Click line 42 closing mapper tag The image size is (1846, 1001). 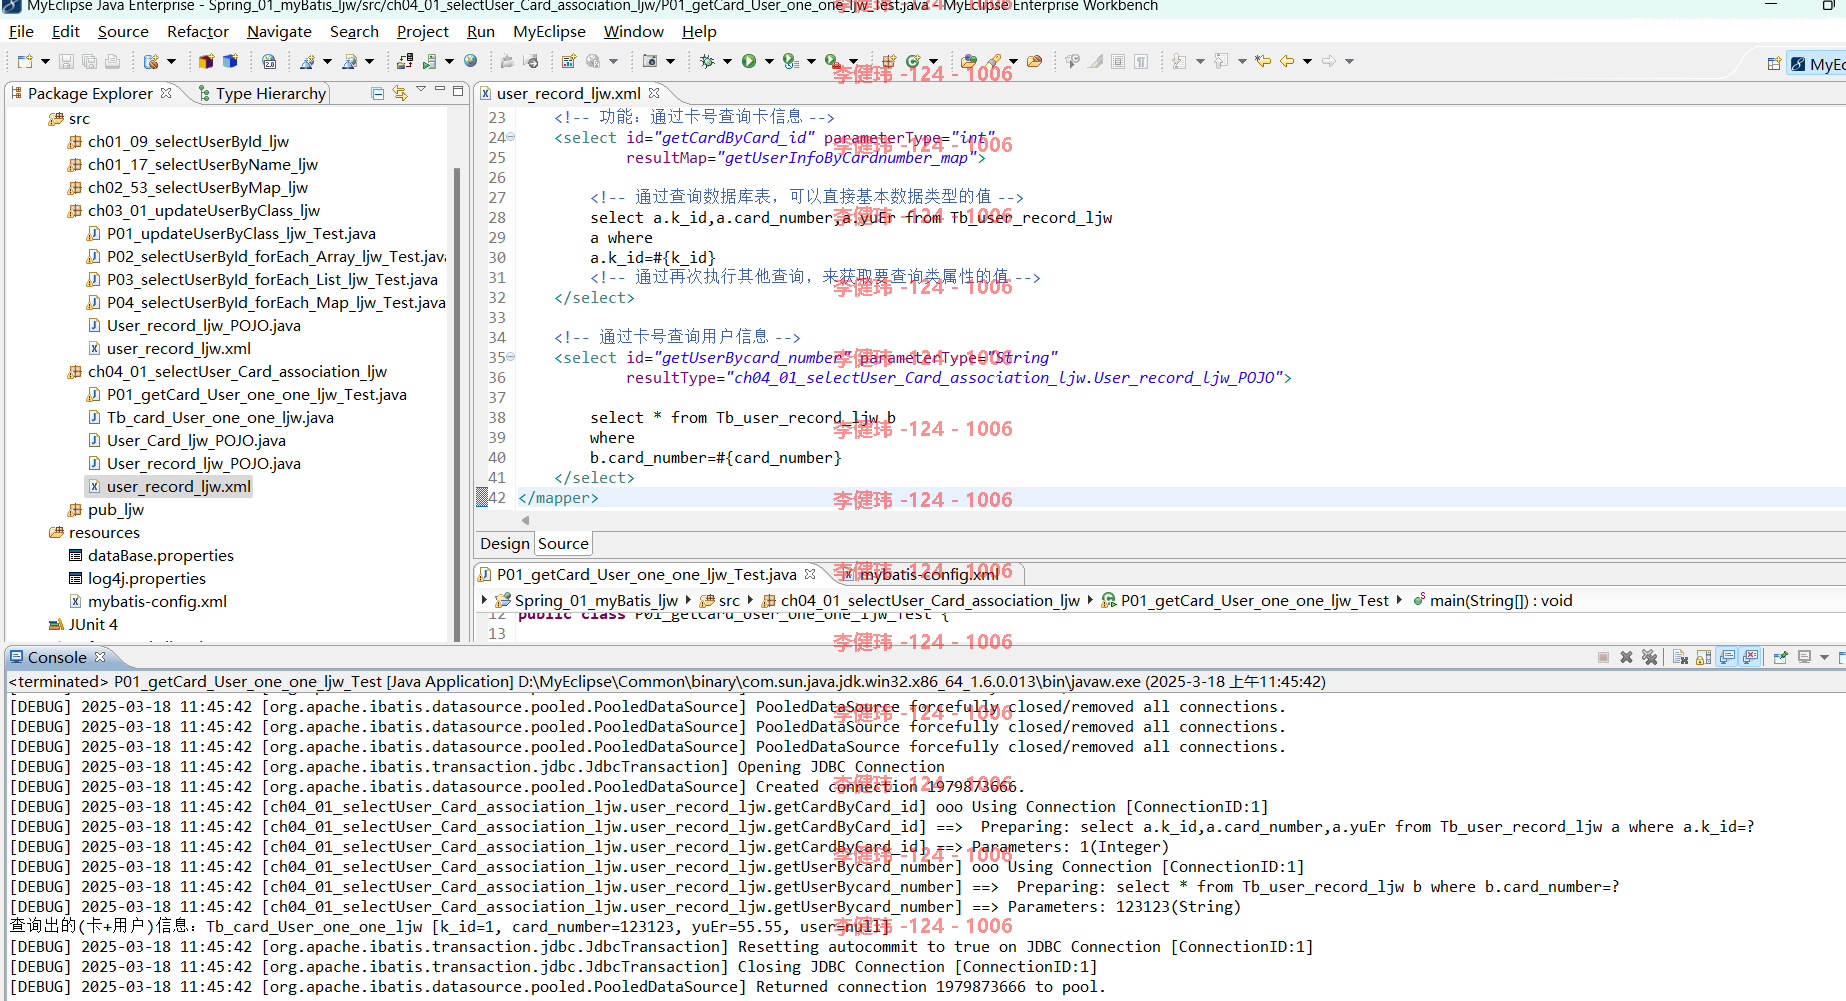point(558,497)
